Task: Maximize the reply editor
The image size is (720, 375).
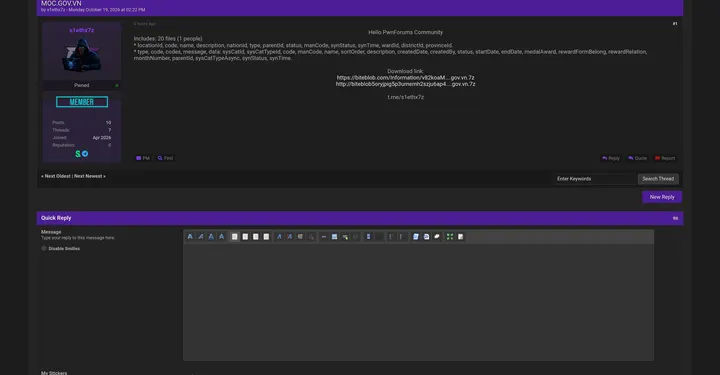Action: [450, 237]
